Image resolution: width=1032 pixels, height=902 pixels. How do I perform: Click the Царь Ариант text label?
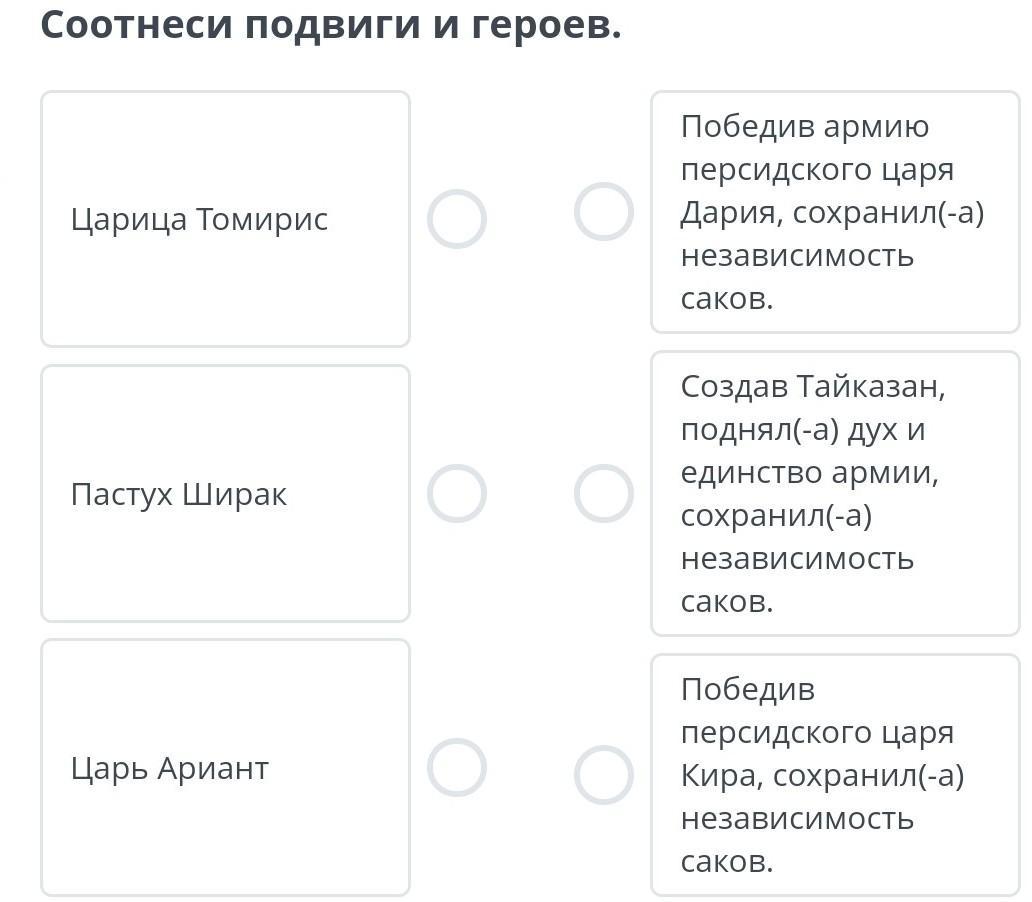pos(169,768)
